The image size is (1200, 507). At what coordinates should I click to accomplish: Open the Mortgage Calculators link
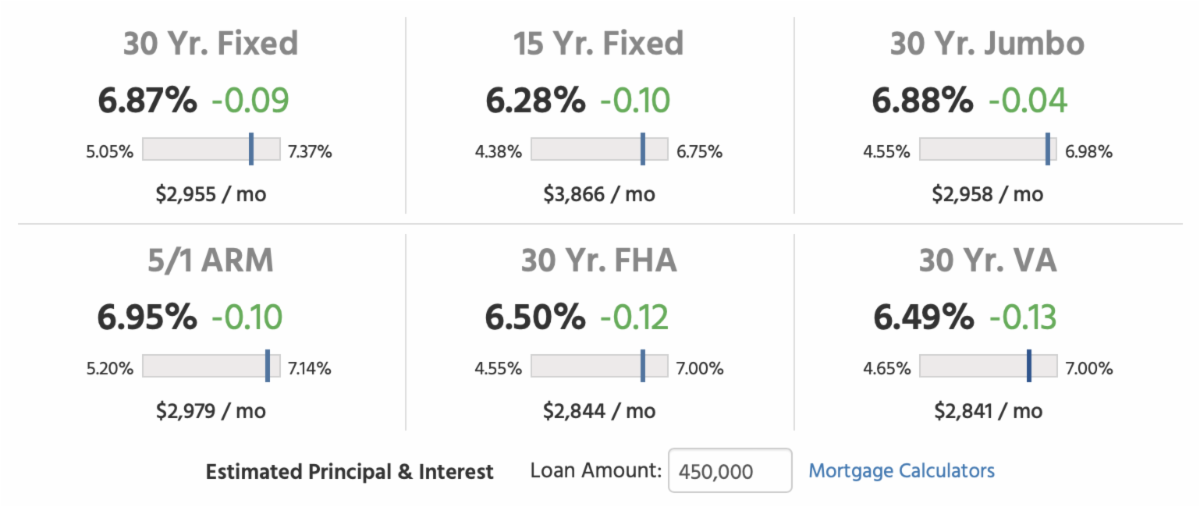click(x=901, y=470)
